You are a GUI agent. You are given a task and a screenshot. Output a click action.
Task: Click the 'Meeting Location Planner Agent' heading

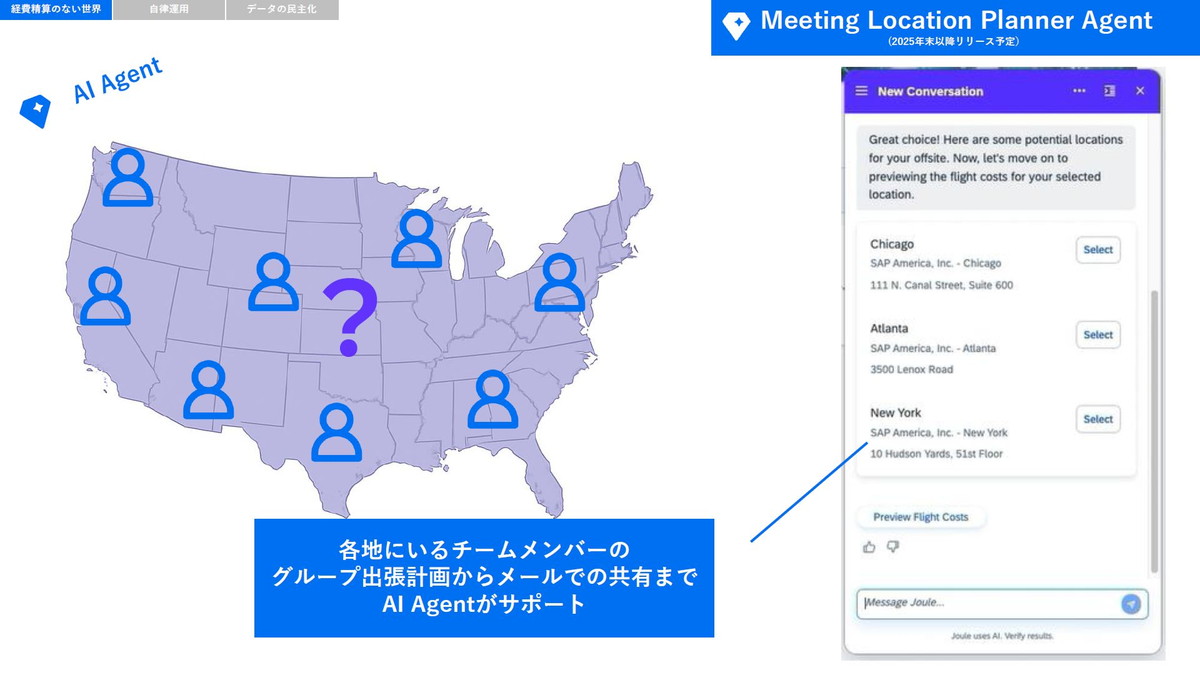coord(956,20)
